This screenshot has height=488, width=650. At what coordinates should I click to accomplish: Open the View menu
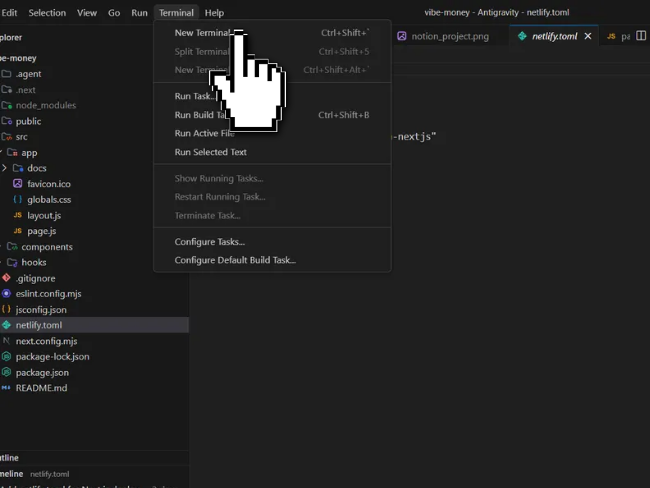point(87,13)
